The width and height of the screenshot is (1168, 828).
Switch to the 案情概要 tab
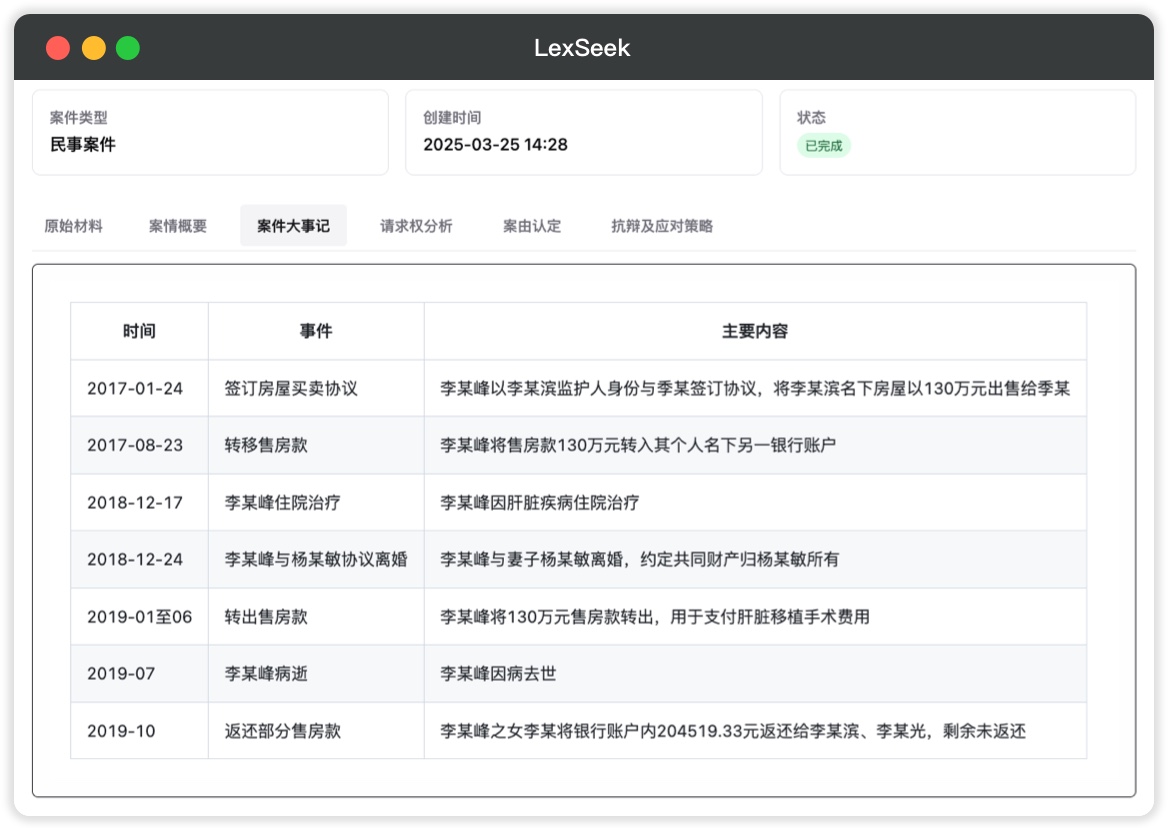[x=178, y=226]
